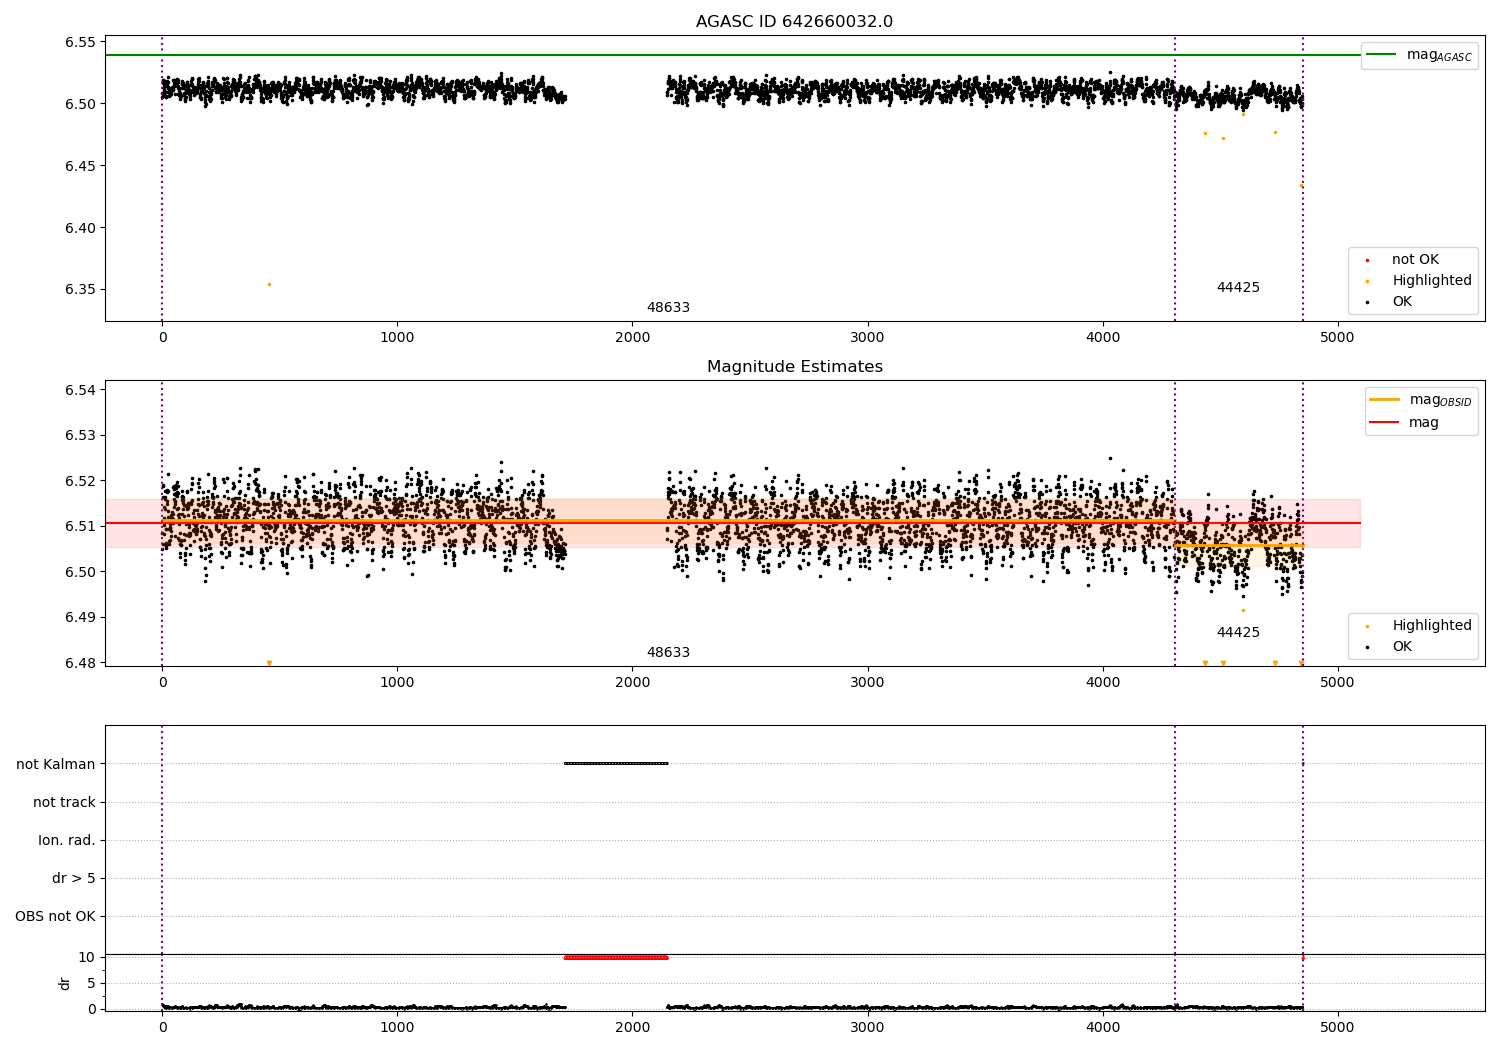This screenshot has height=1050, width=1500.
Task: Click the orange outlier point near 6.35
Action: 269,284
